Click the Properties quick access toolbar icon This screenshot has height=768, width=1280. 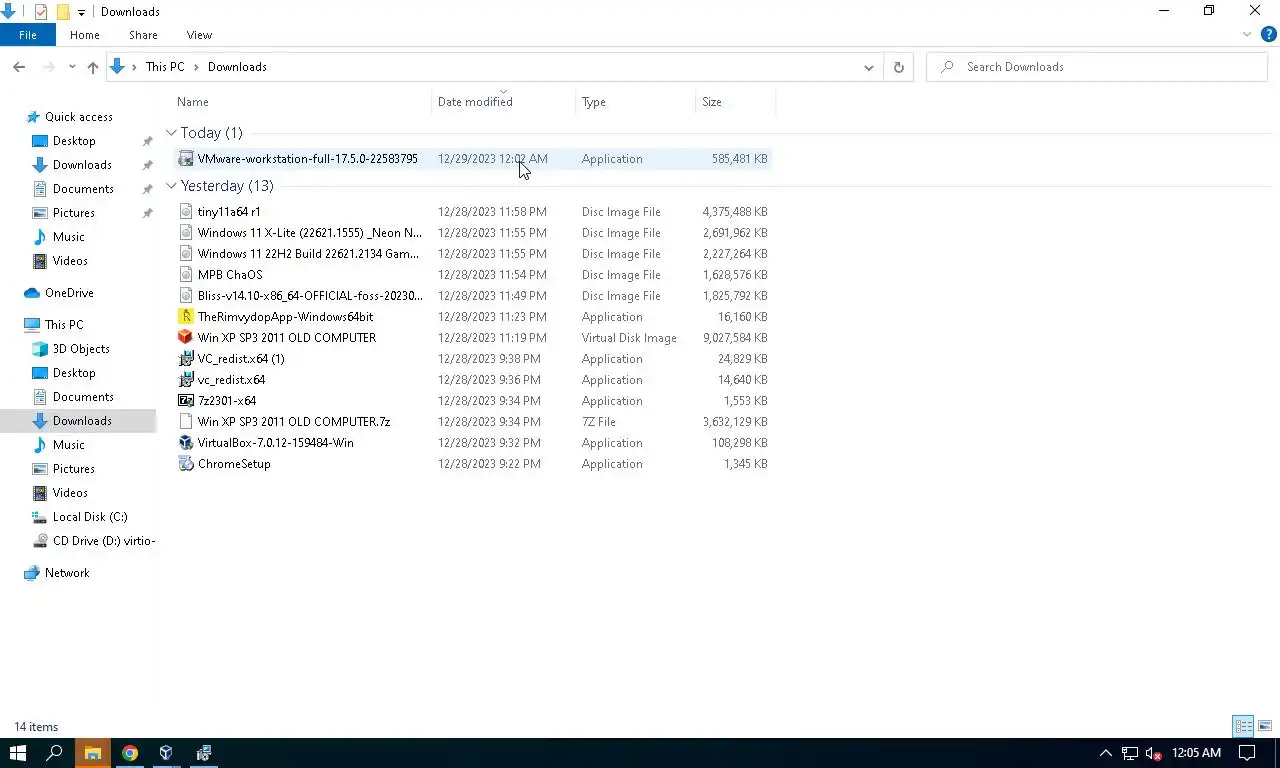tap(41, 12)
